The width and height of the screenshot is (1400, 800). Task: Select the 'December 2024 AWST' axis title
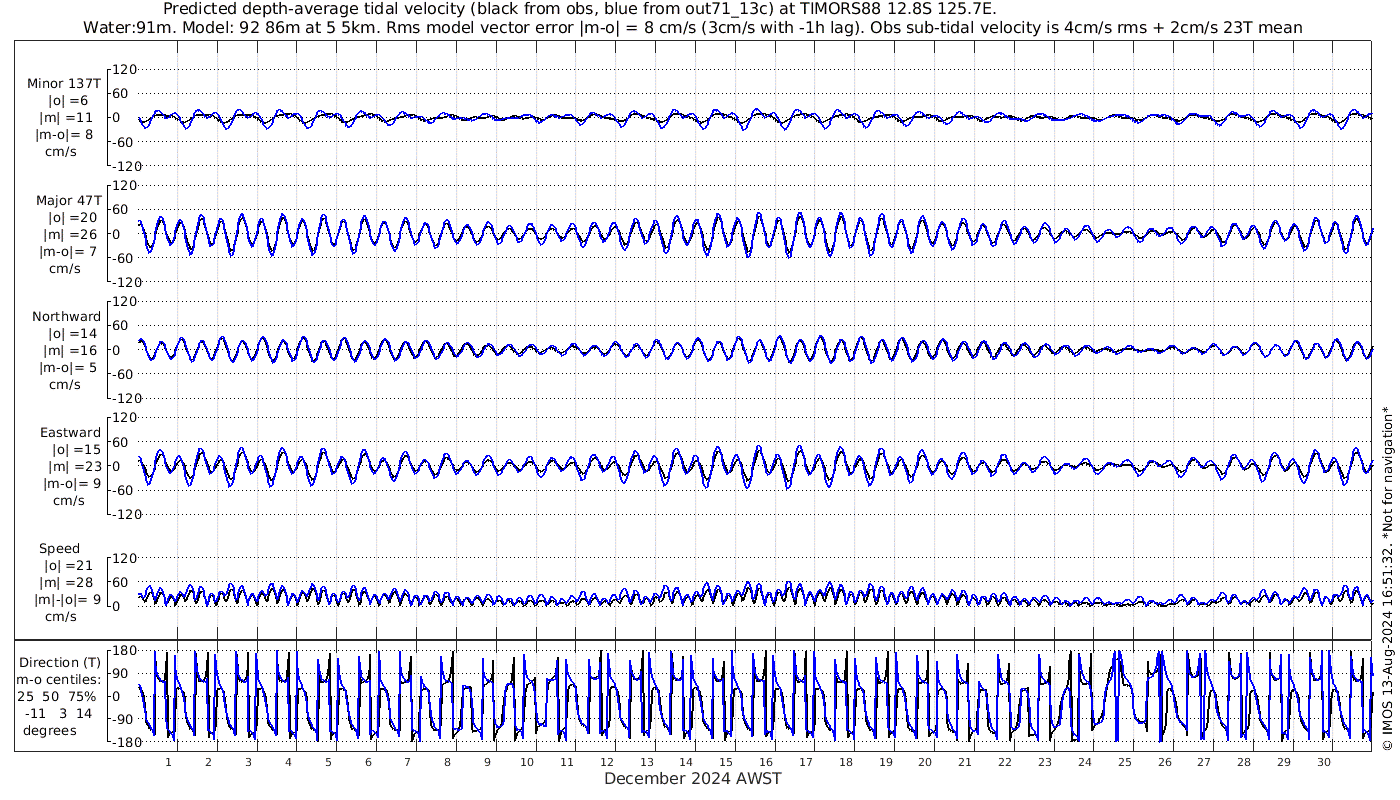click(x=693, y=778)
